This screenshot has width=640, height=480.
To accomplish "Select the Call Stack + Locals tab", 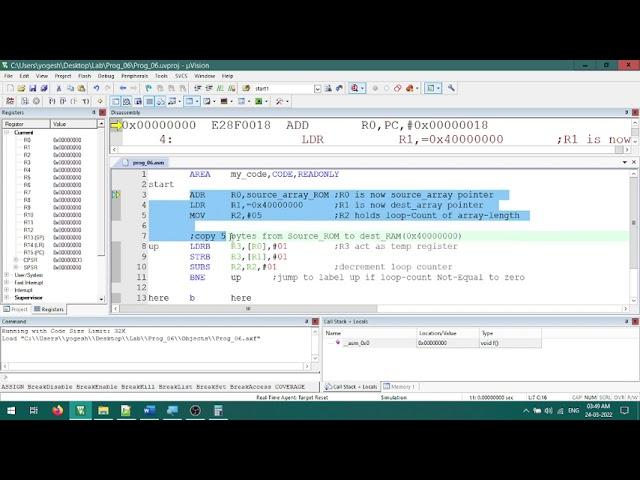I will click(x=351, y=386).
